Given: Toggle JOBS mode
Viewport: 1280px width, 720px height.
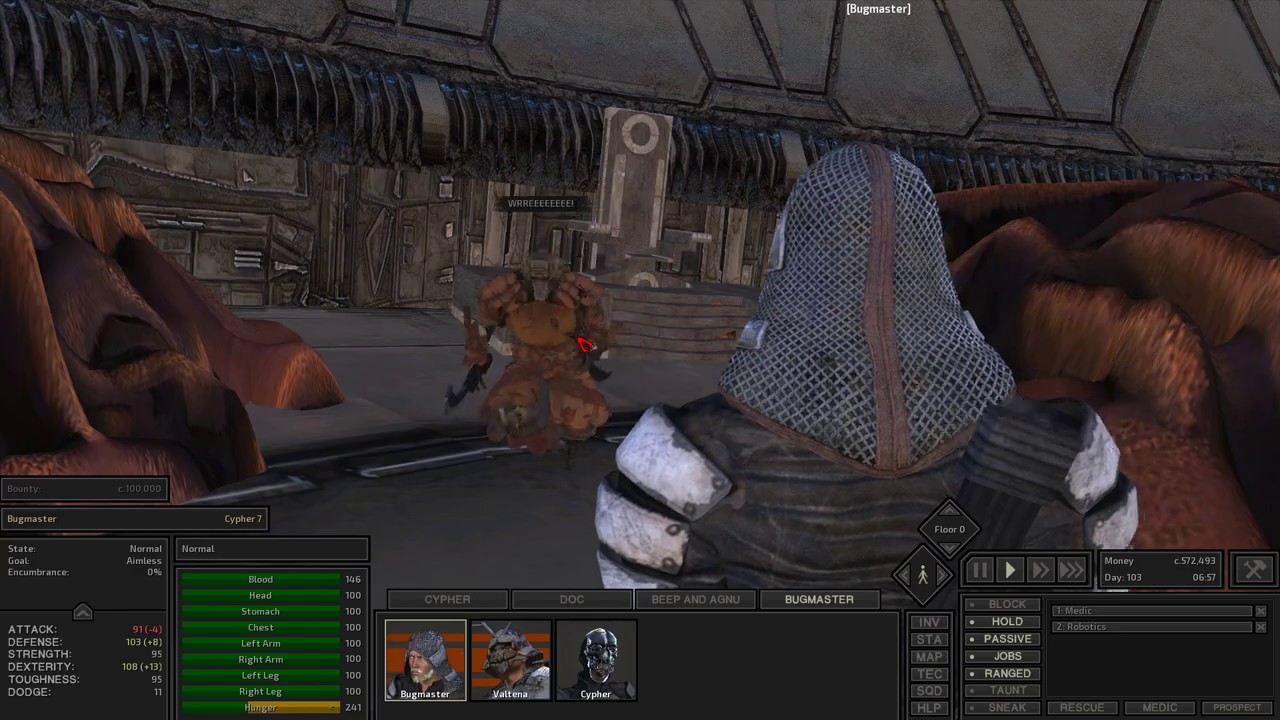Looking at the screenshot, I should (1002, 656).
